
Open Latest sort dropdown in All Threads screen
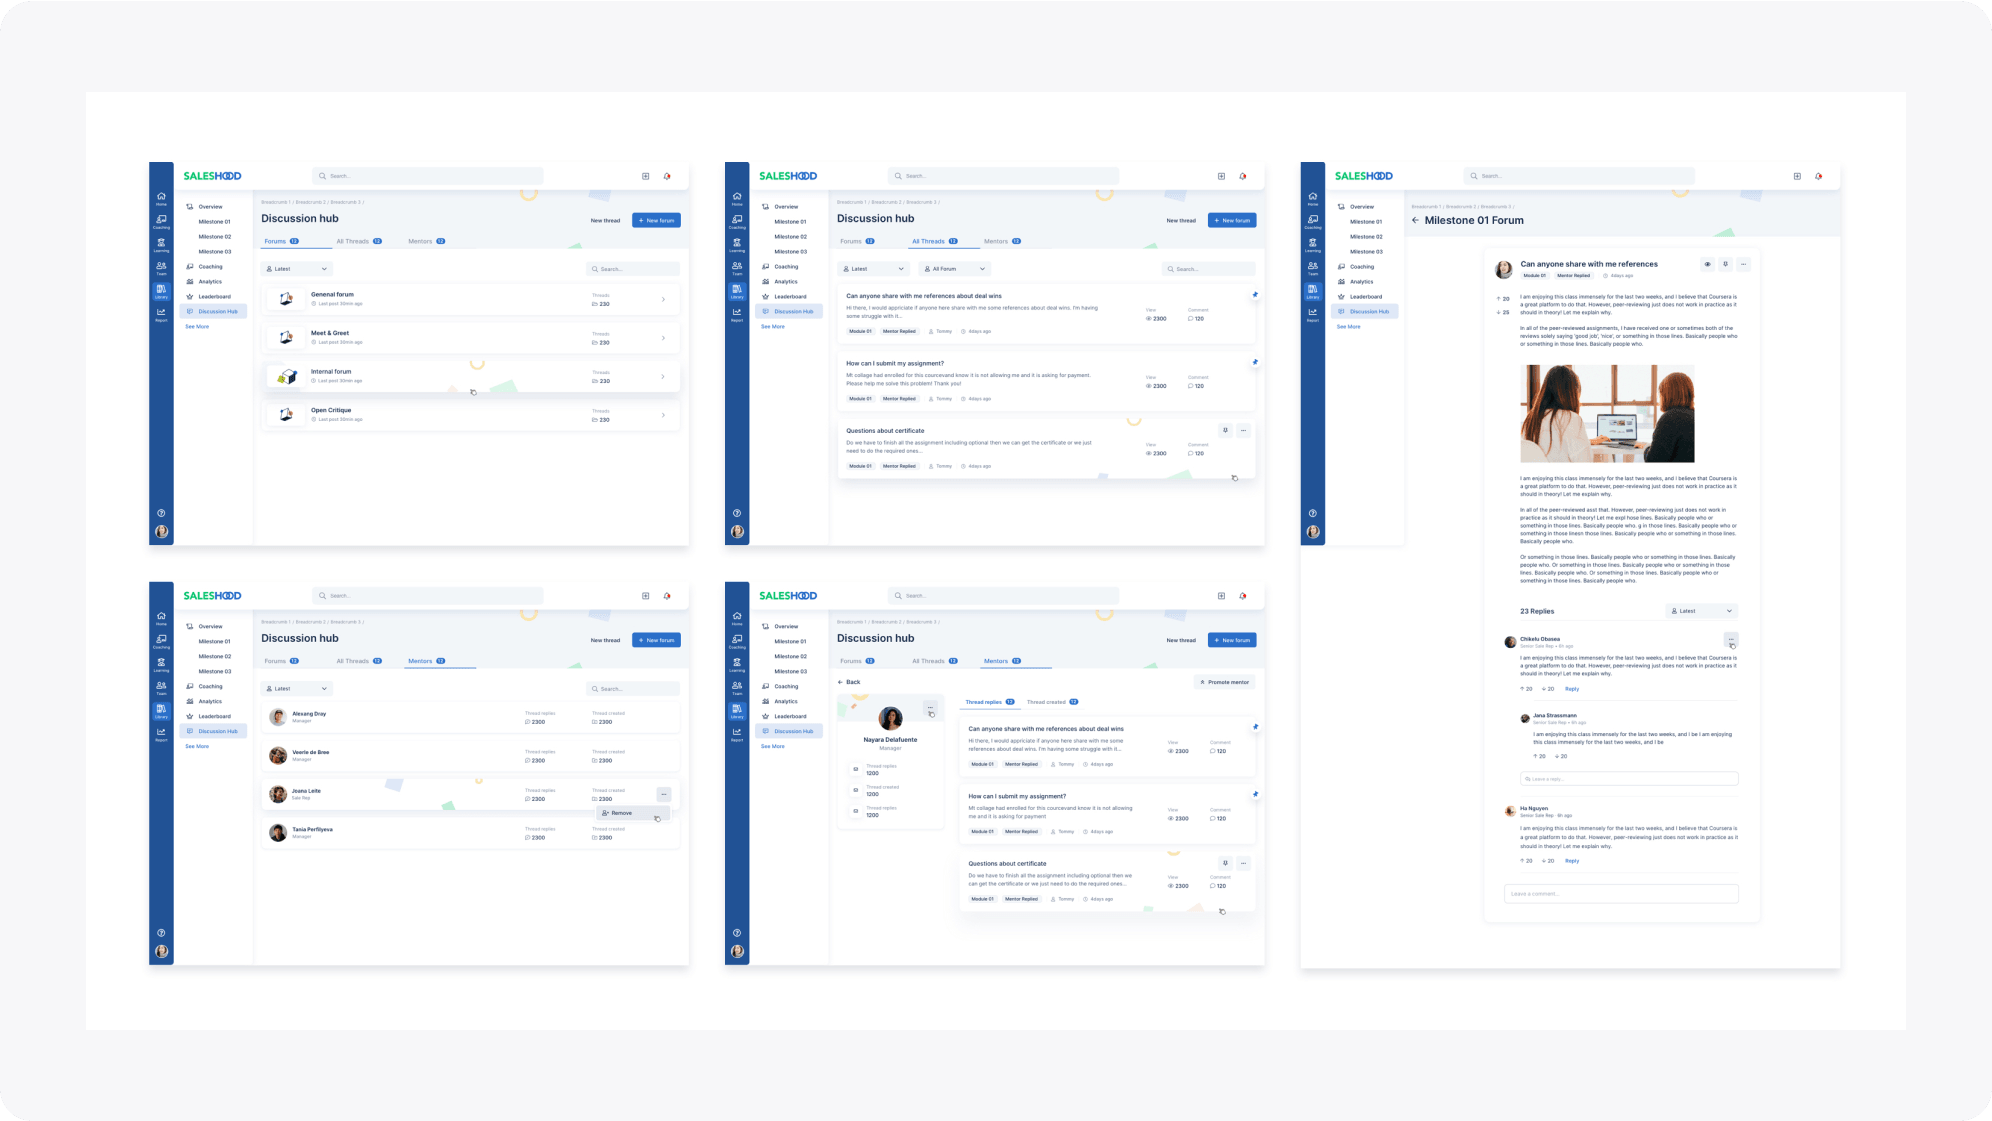[873, 269]
